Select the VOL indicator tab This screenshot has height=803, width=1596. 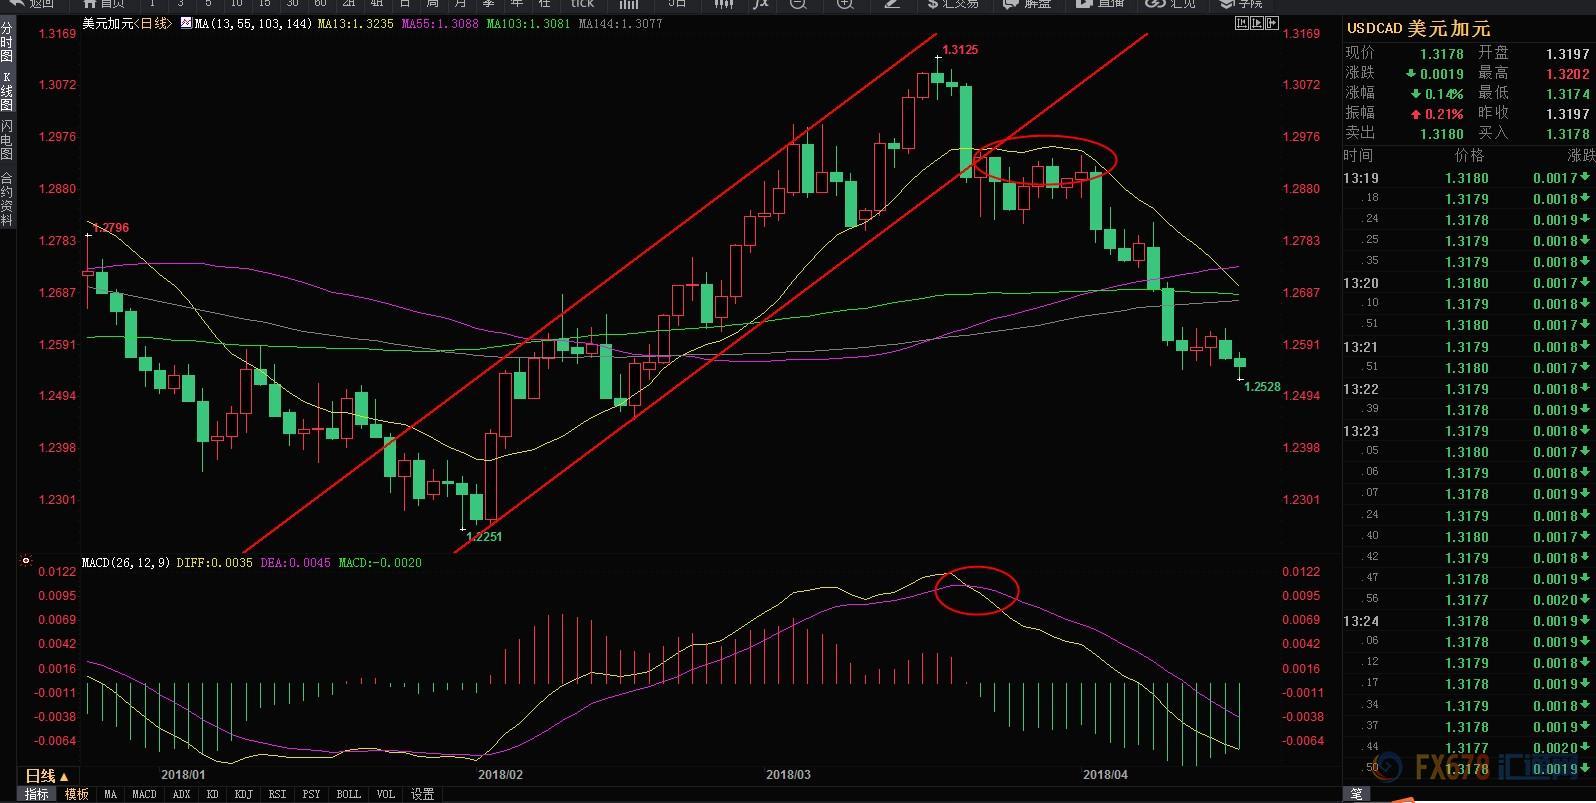click(x=385, y=794)
